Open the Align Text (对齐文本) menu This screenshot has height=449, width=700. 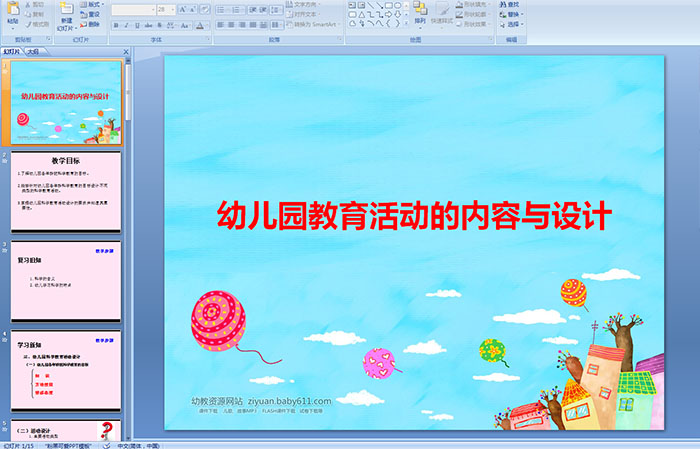[303, 14]
